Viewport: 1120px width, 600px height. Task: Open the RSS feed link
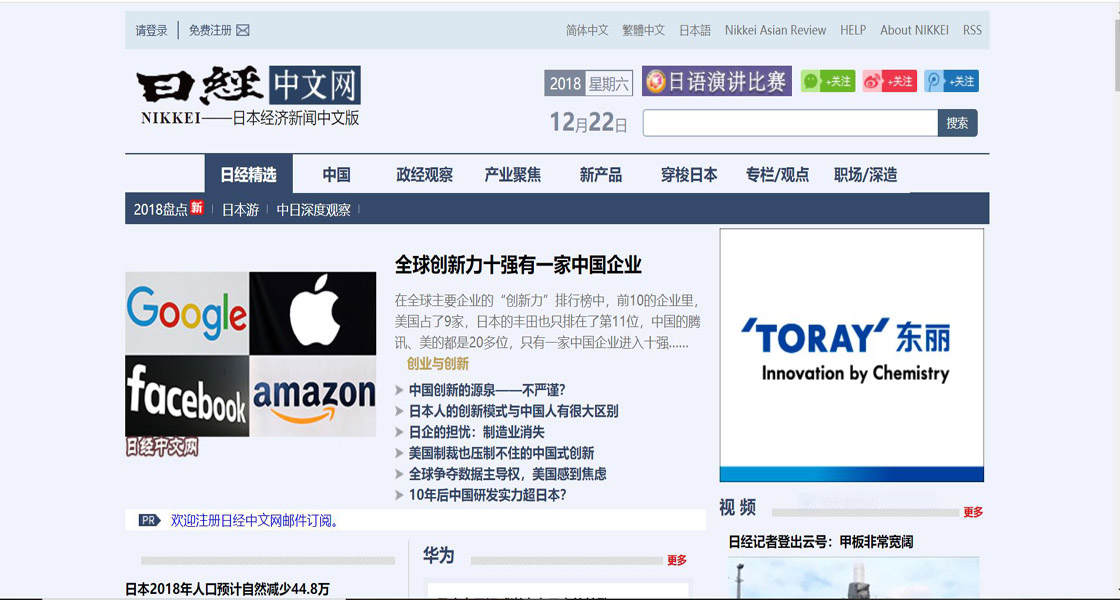pyautogui.click(x=972, y=30)
